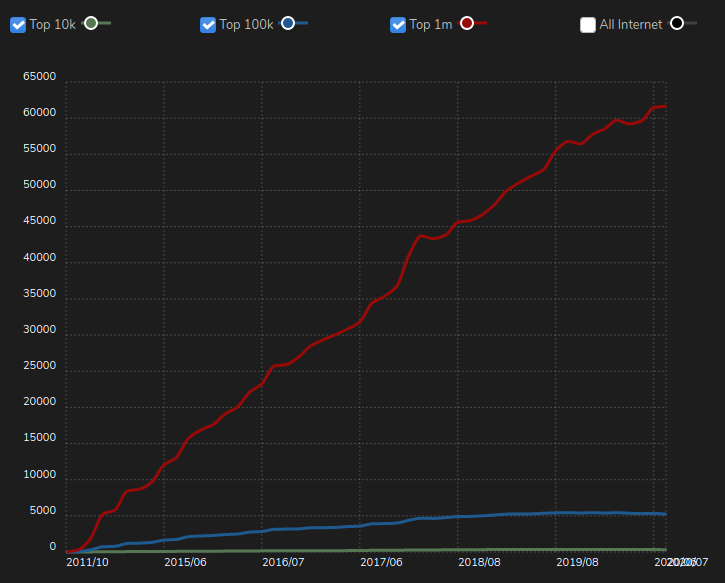Click the 5000 y-axis label
The height and width of the screenshot is (583, 725).
[43, 511]
